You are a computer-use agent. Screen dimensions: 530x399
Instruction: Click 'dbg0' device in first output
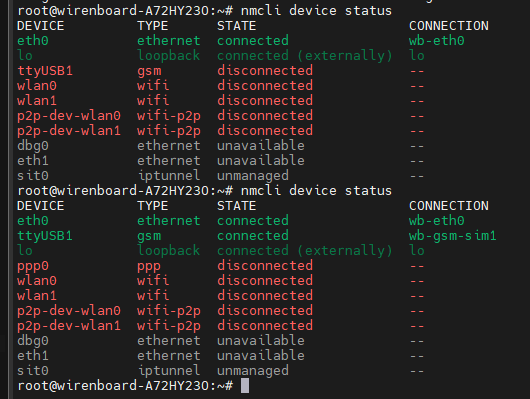(x=33, y=146)
